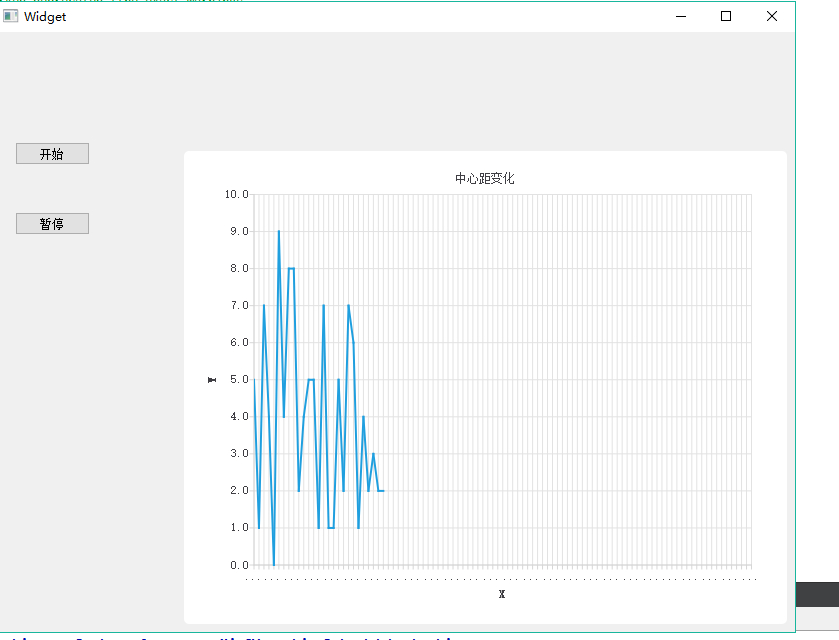Screen dimensions: 839x640
Task: Click the Widget window icon in title bar
Action: pyautogui.click(x=11, y=16)
